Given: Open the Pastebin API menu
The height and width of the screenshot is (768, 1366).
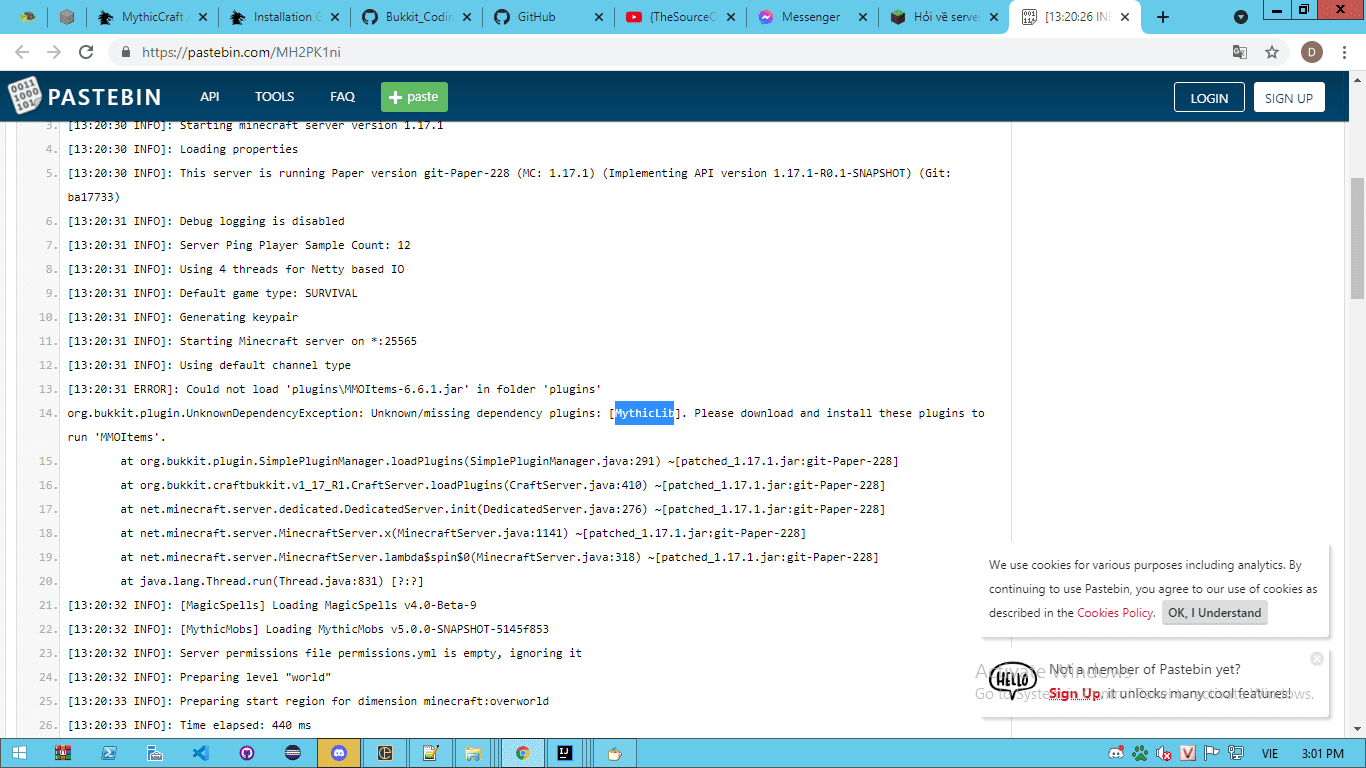Looking at the screenshot, I should point(210,97).
